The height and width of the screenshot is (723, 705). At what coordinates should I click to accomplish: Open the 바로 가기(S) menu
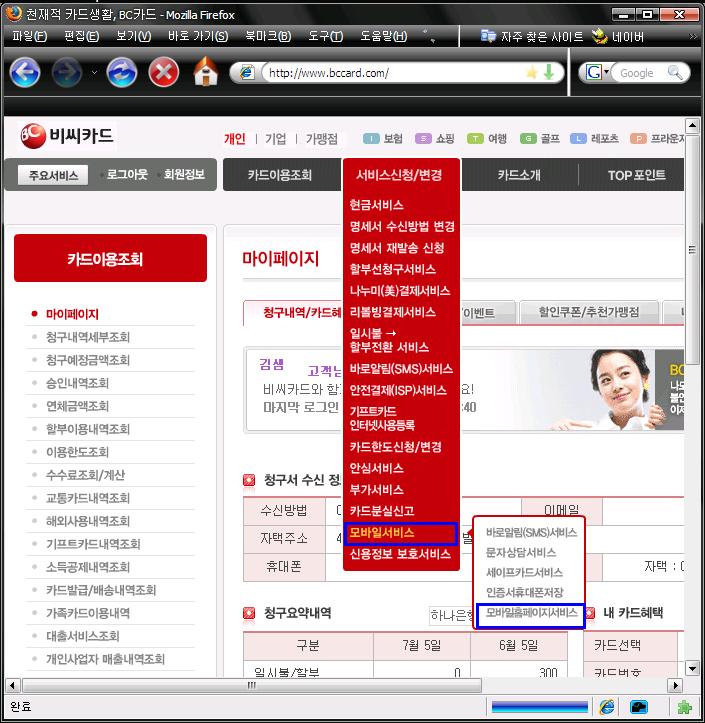[x=198, y=36]
